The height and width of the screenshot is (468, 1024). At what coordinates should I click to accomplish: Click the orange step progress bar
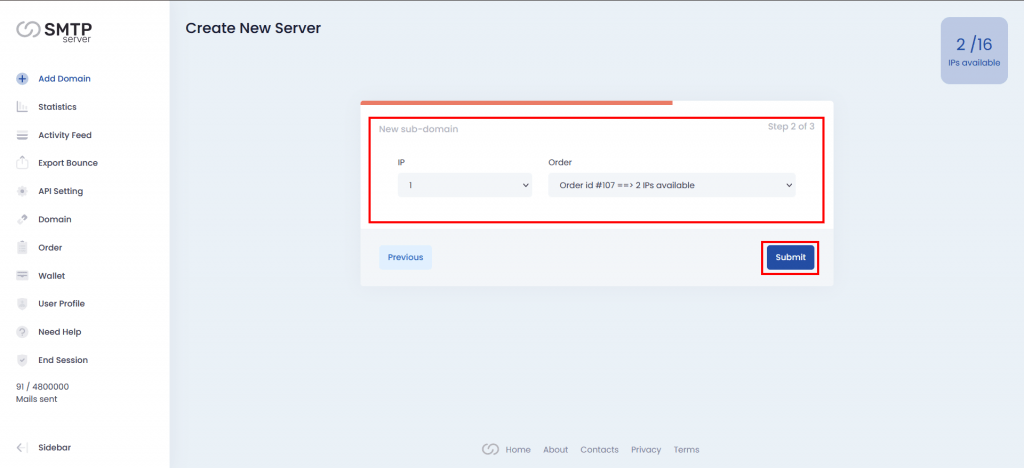tap(517, 102)
